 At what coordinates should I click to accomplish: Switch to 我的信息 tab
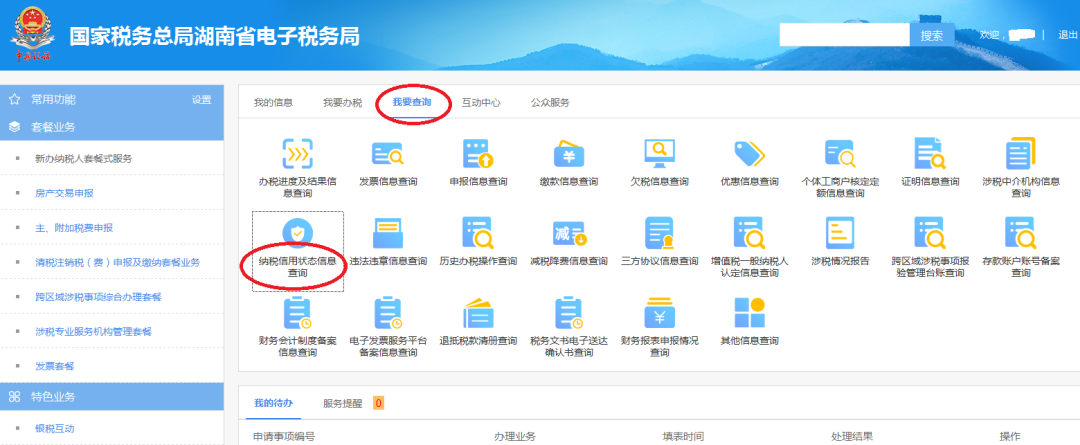[x=273, y=103]
